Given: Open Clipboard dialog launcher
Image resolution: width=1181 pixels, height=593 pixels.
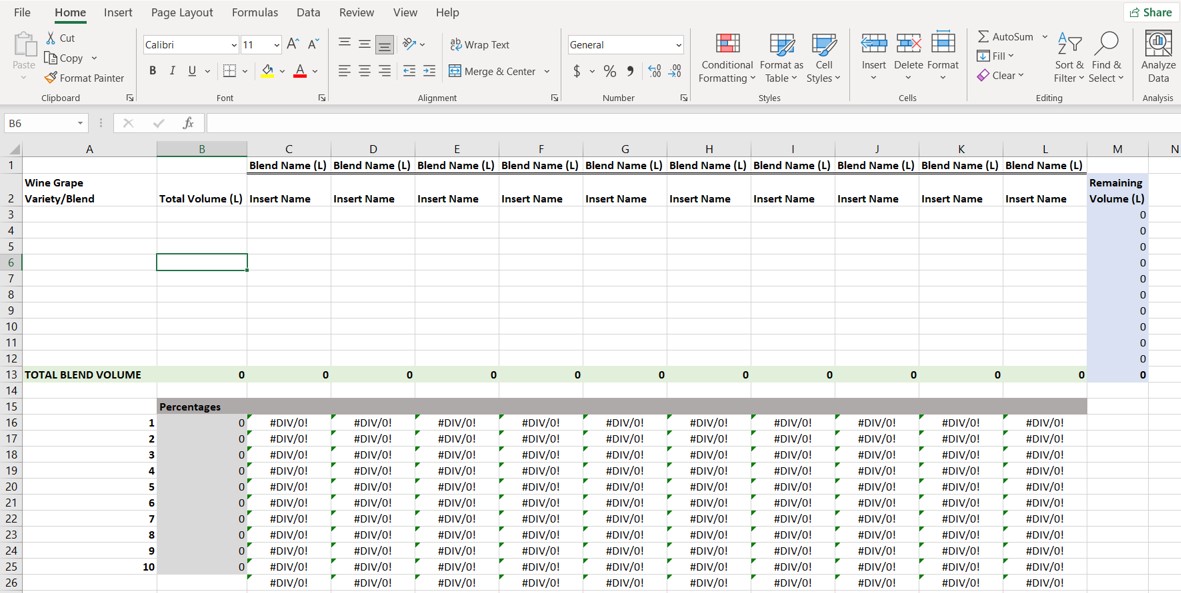Looking at the screenshot, I should pos(130,98).
